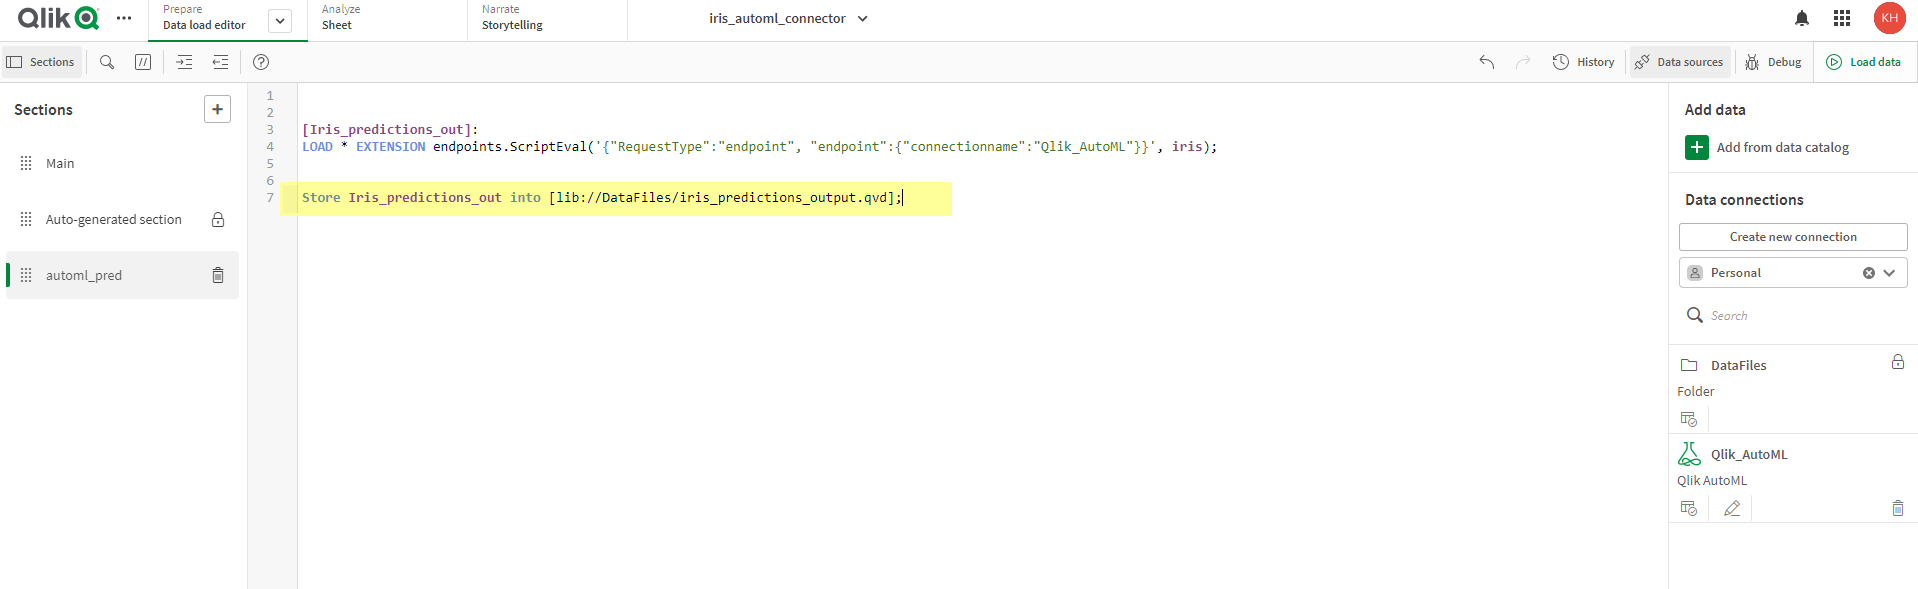Switch to the Narrate Storytelling tab
1918x589 pixels.
click(547, 18)
